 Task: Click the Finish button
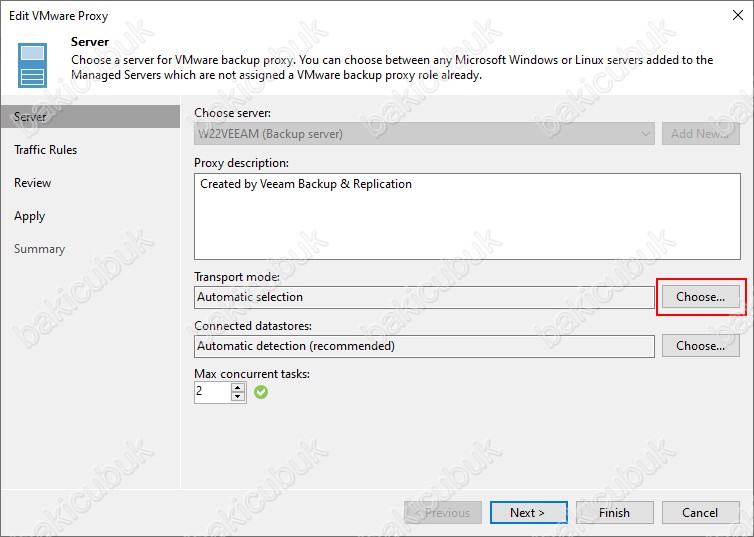point(615,513)
